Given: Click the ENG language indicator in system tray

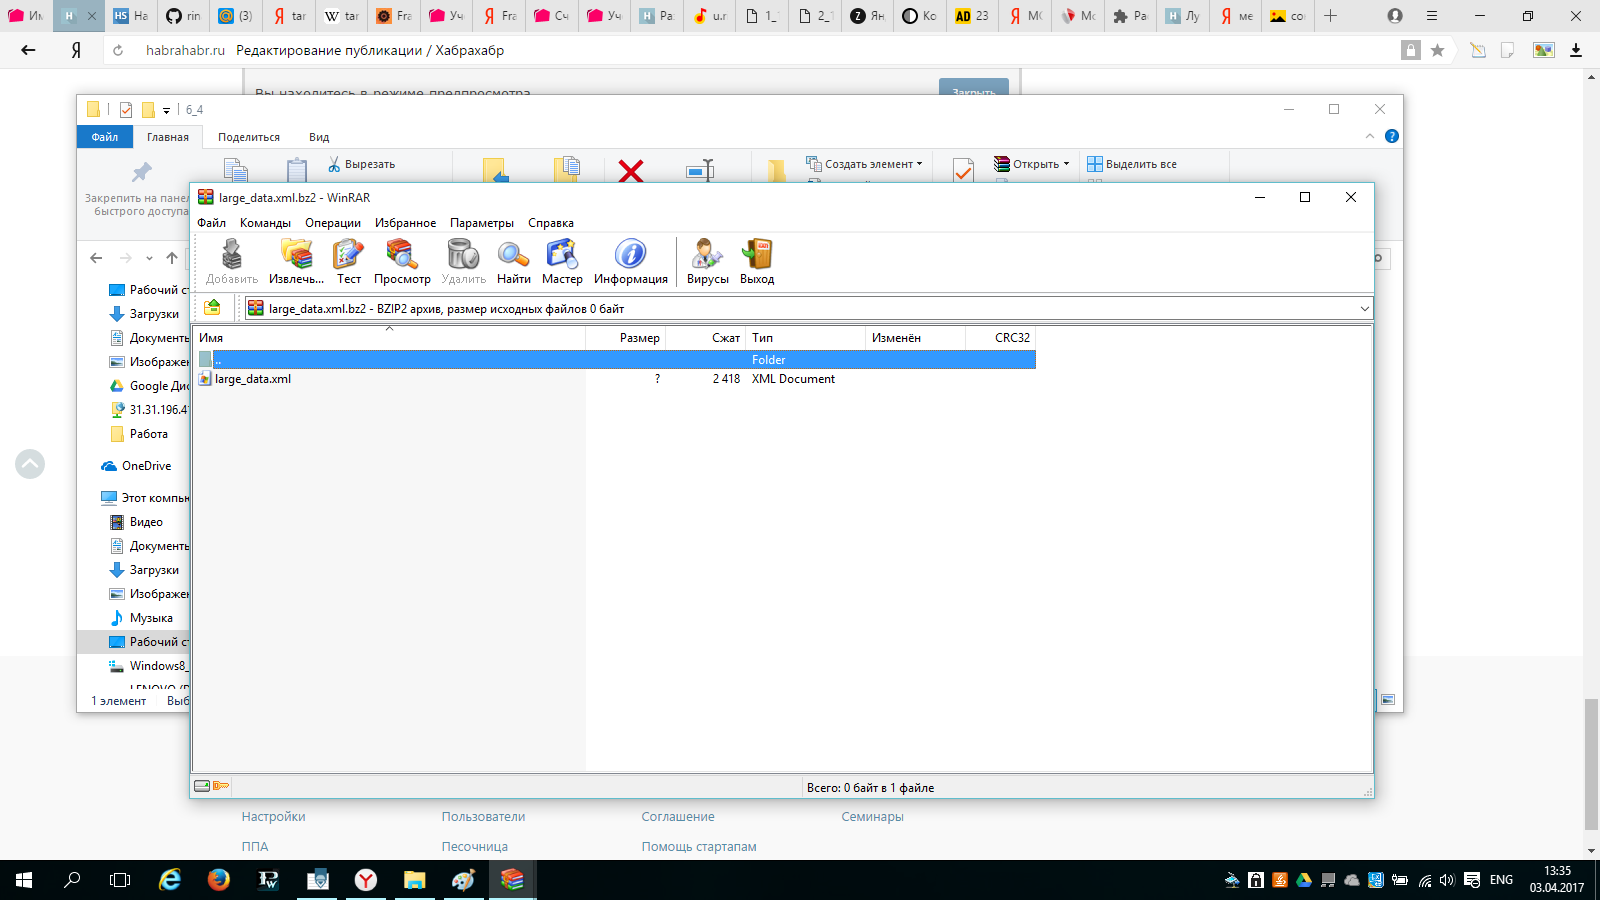Looking at the screenshot, I should [1501, 880].
